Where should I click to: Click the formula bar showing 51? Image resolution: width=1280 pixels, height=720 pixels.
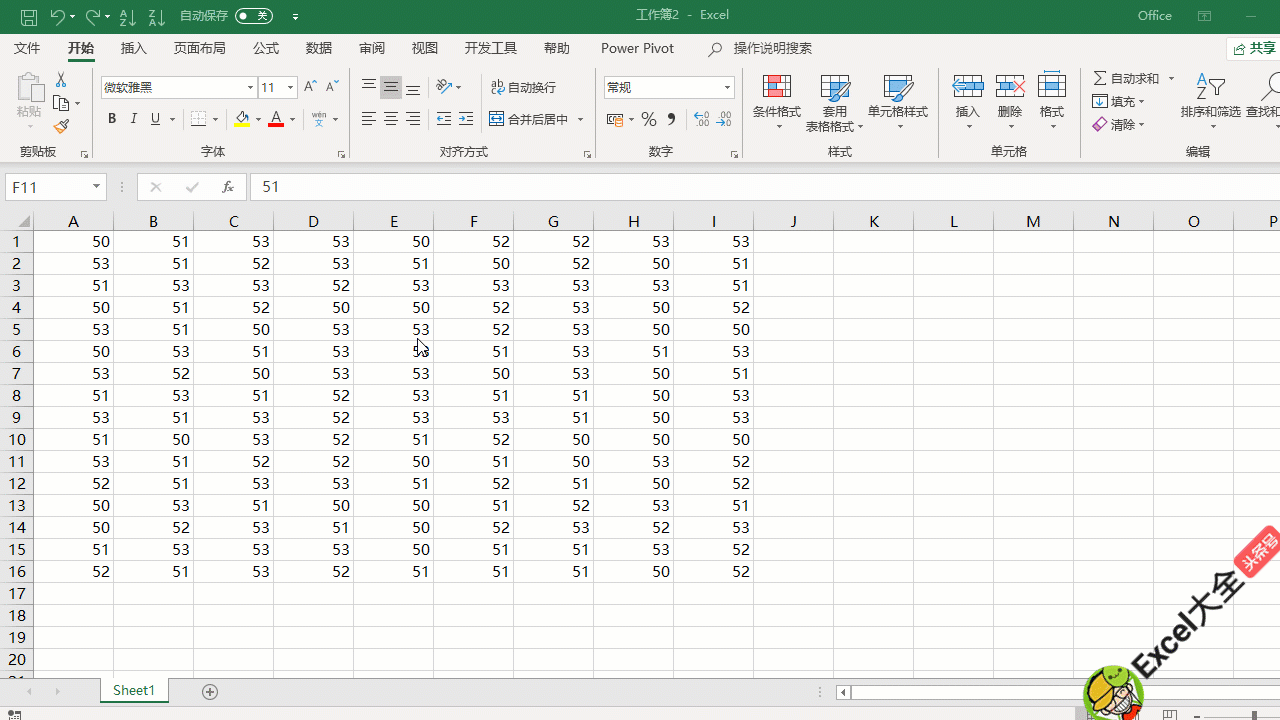765,187
